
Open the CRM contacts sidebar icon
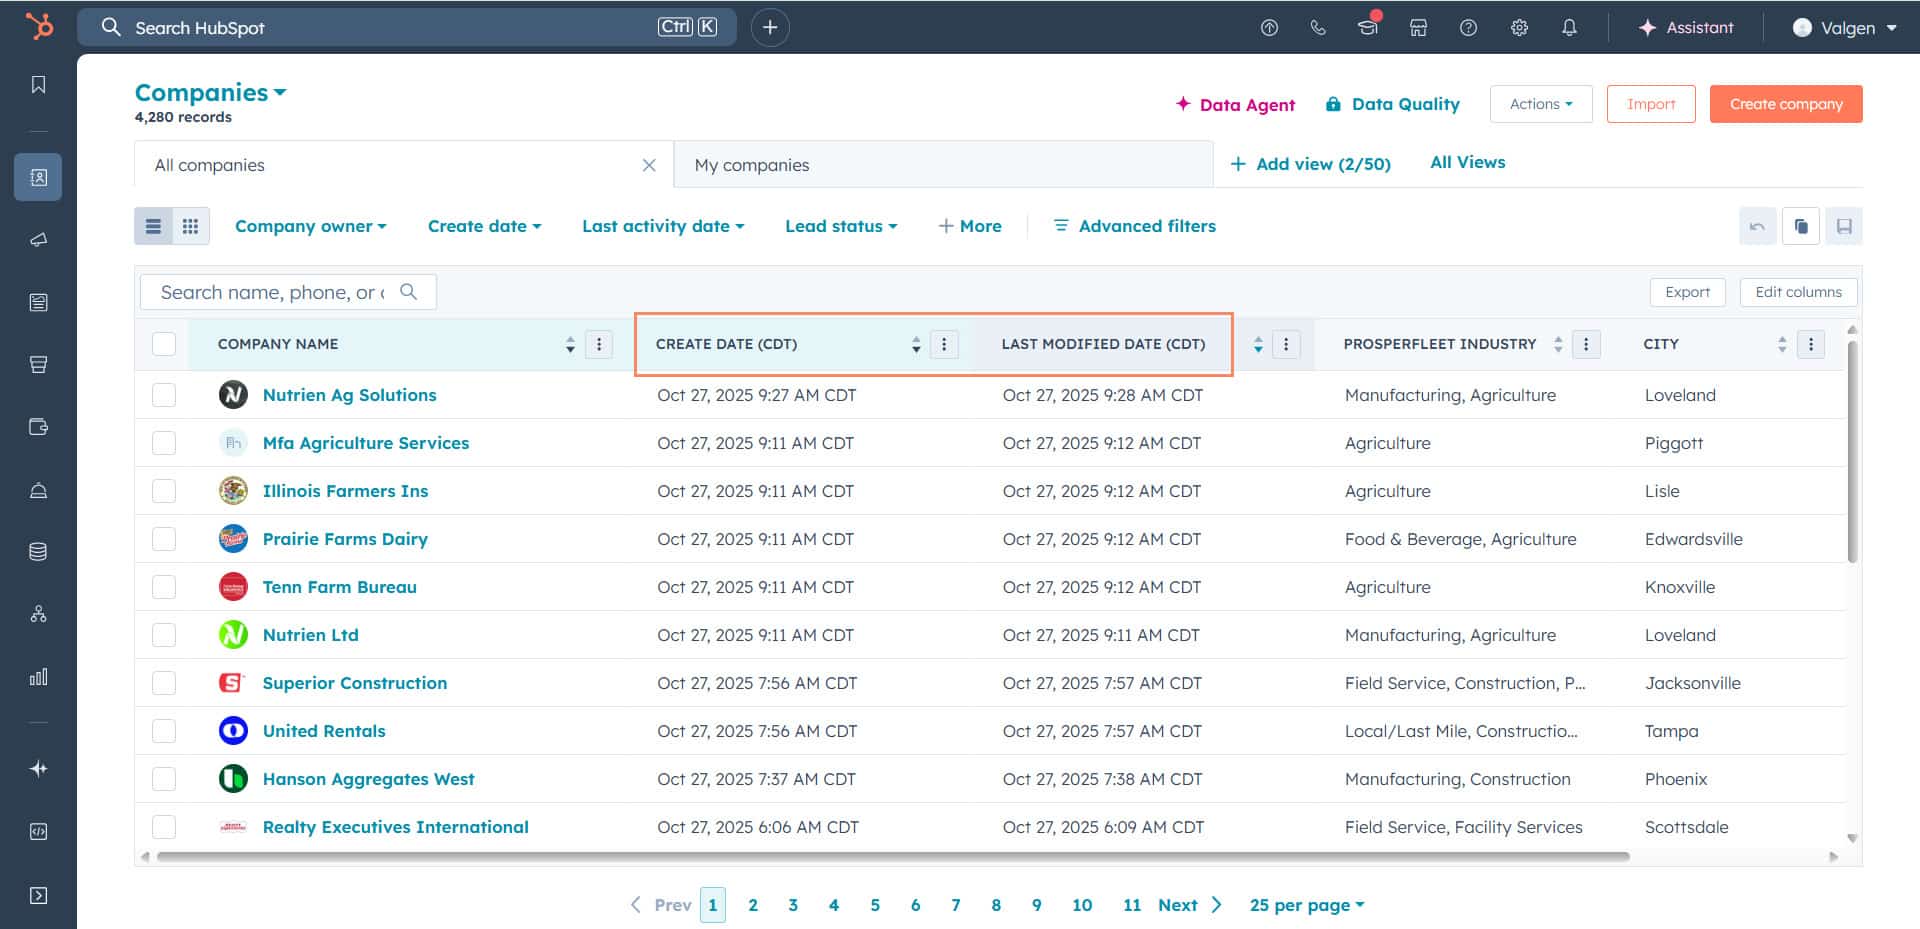[x=38, y=177]
